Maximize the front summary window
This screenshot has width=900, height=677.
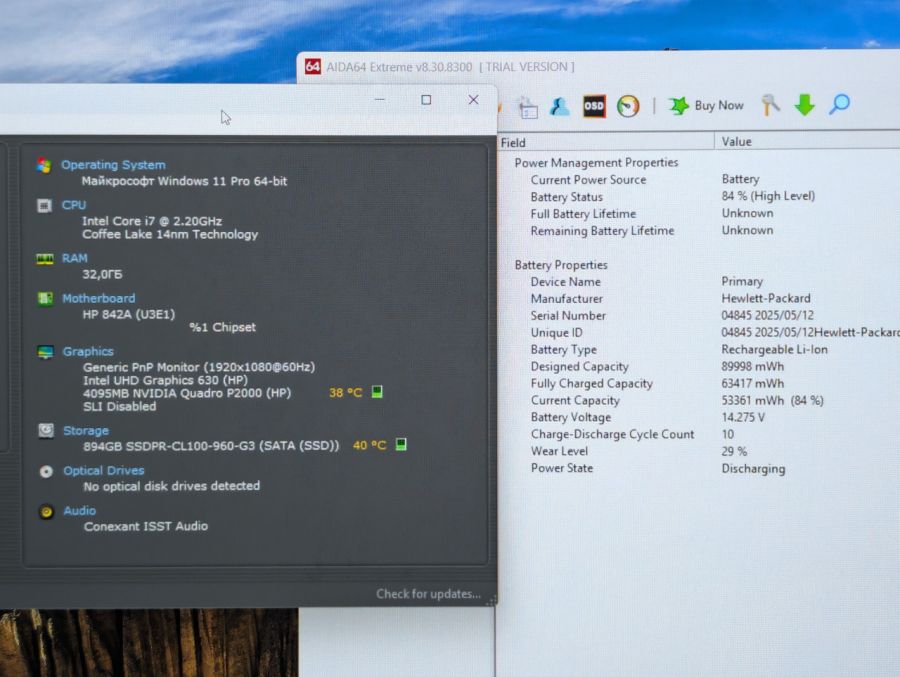[426, 100]
